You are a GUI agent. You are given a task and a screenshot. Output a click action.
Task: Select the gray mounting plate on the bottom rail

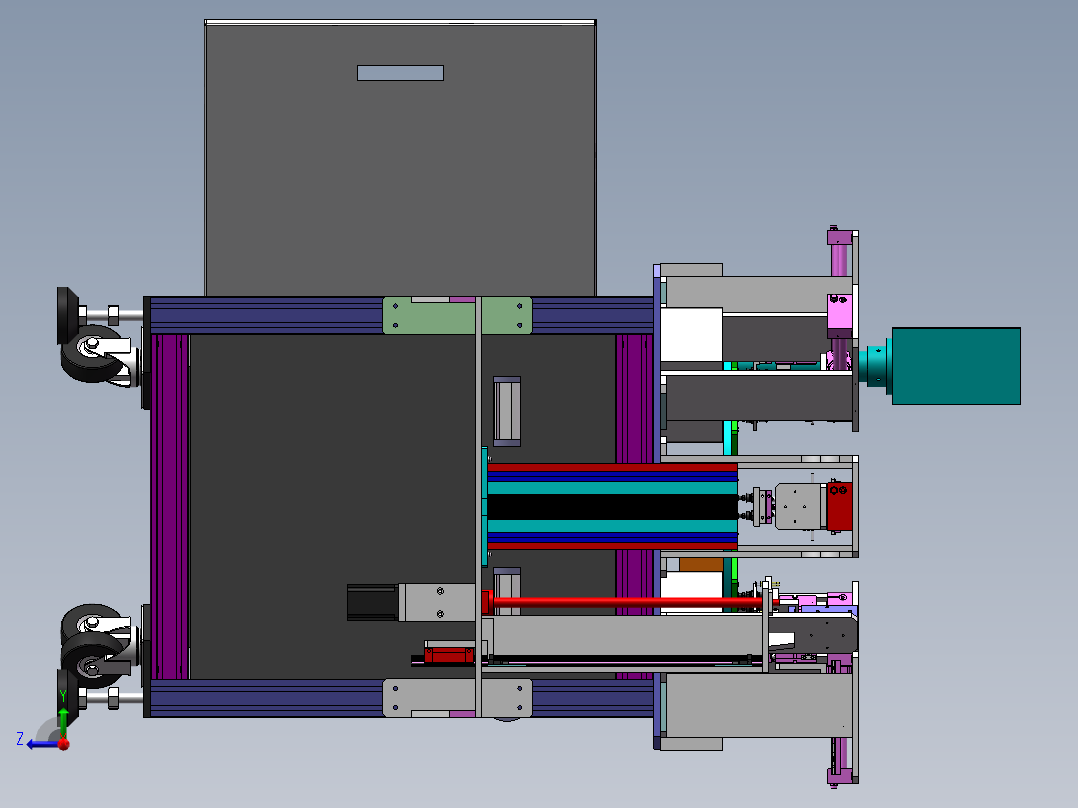pos(457,698)
